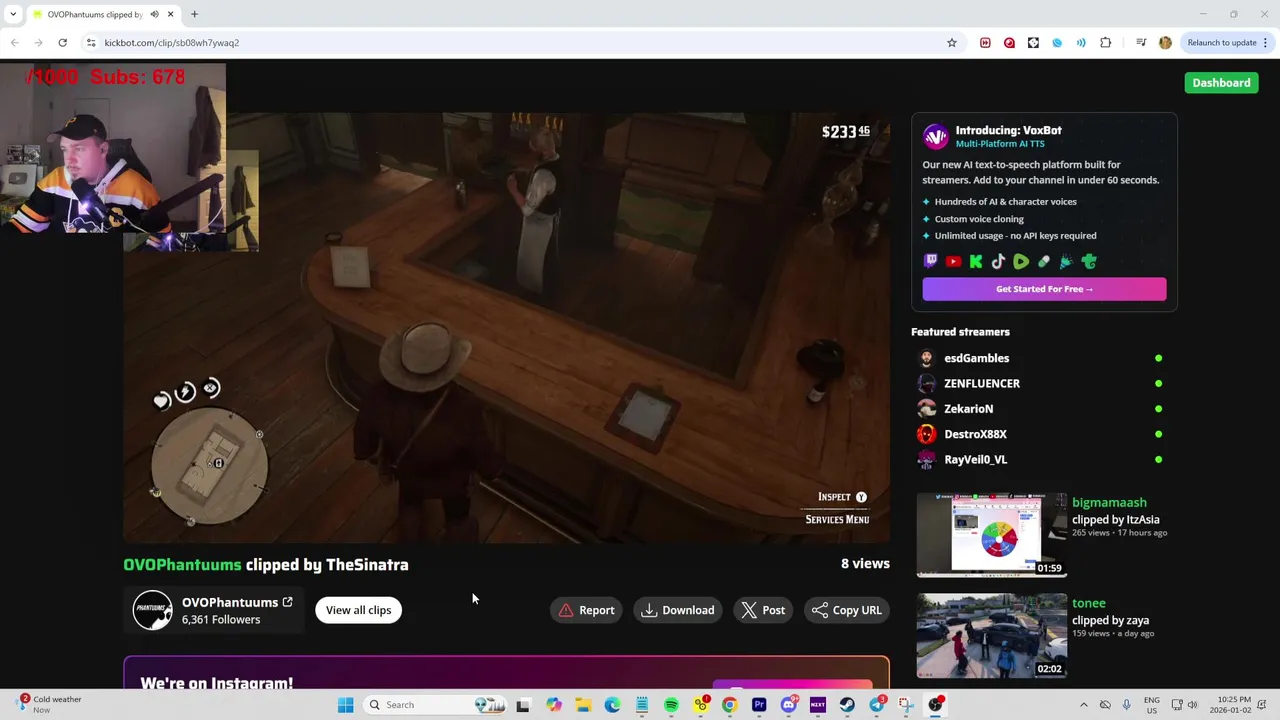Open a new browser tab
Image resolution: width=1280 pixels, height=720 pixels.
pos(194,14)
